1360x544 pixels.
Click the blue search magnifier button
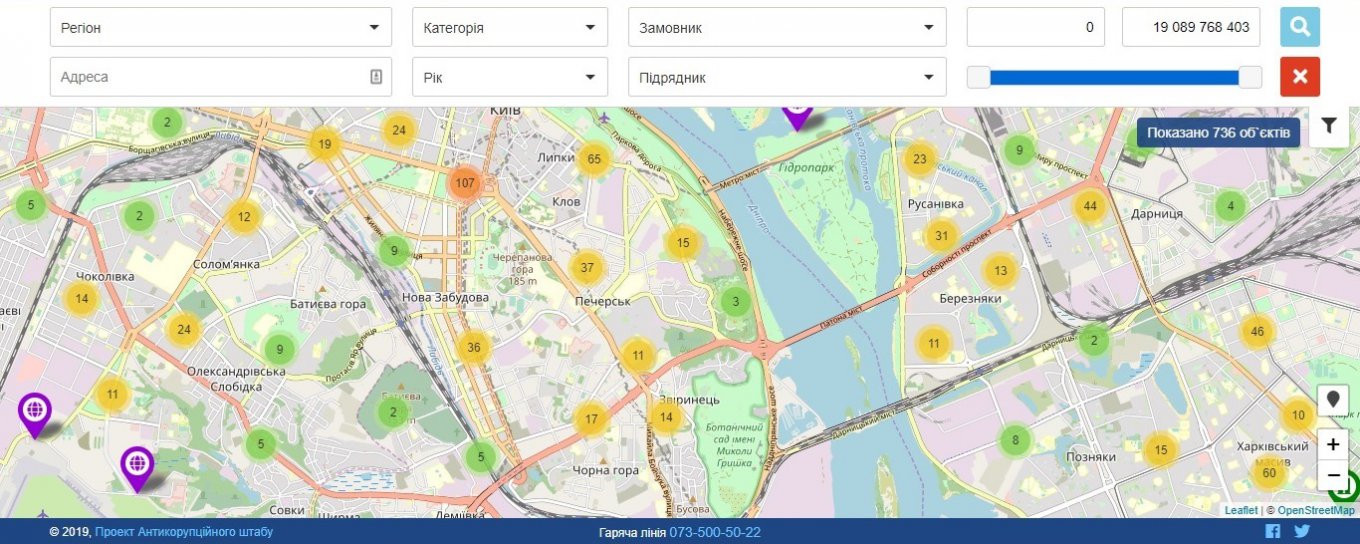(x=1300, y=27)
